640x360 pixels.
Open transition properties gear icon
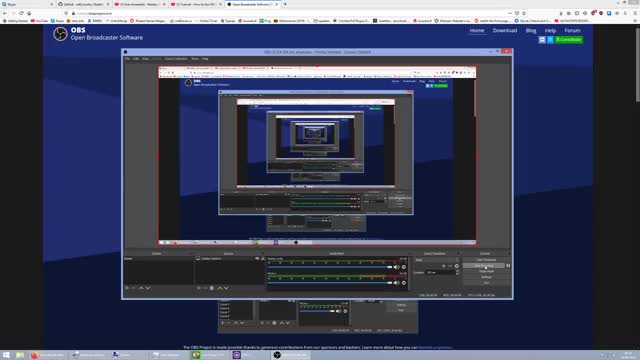point(457,266)
